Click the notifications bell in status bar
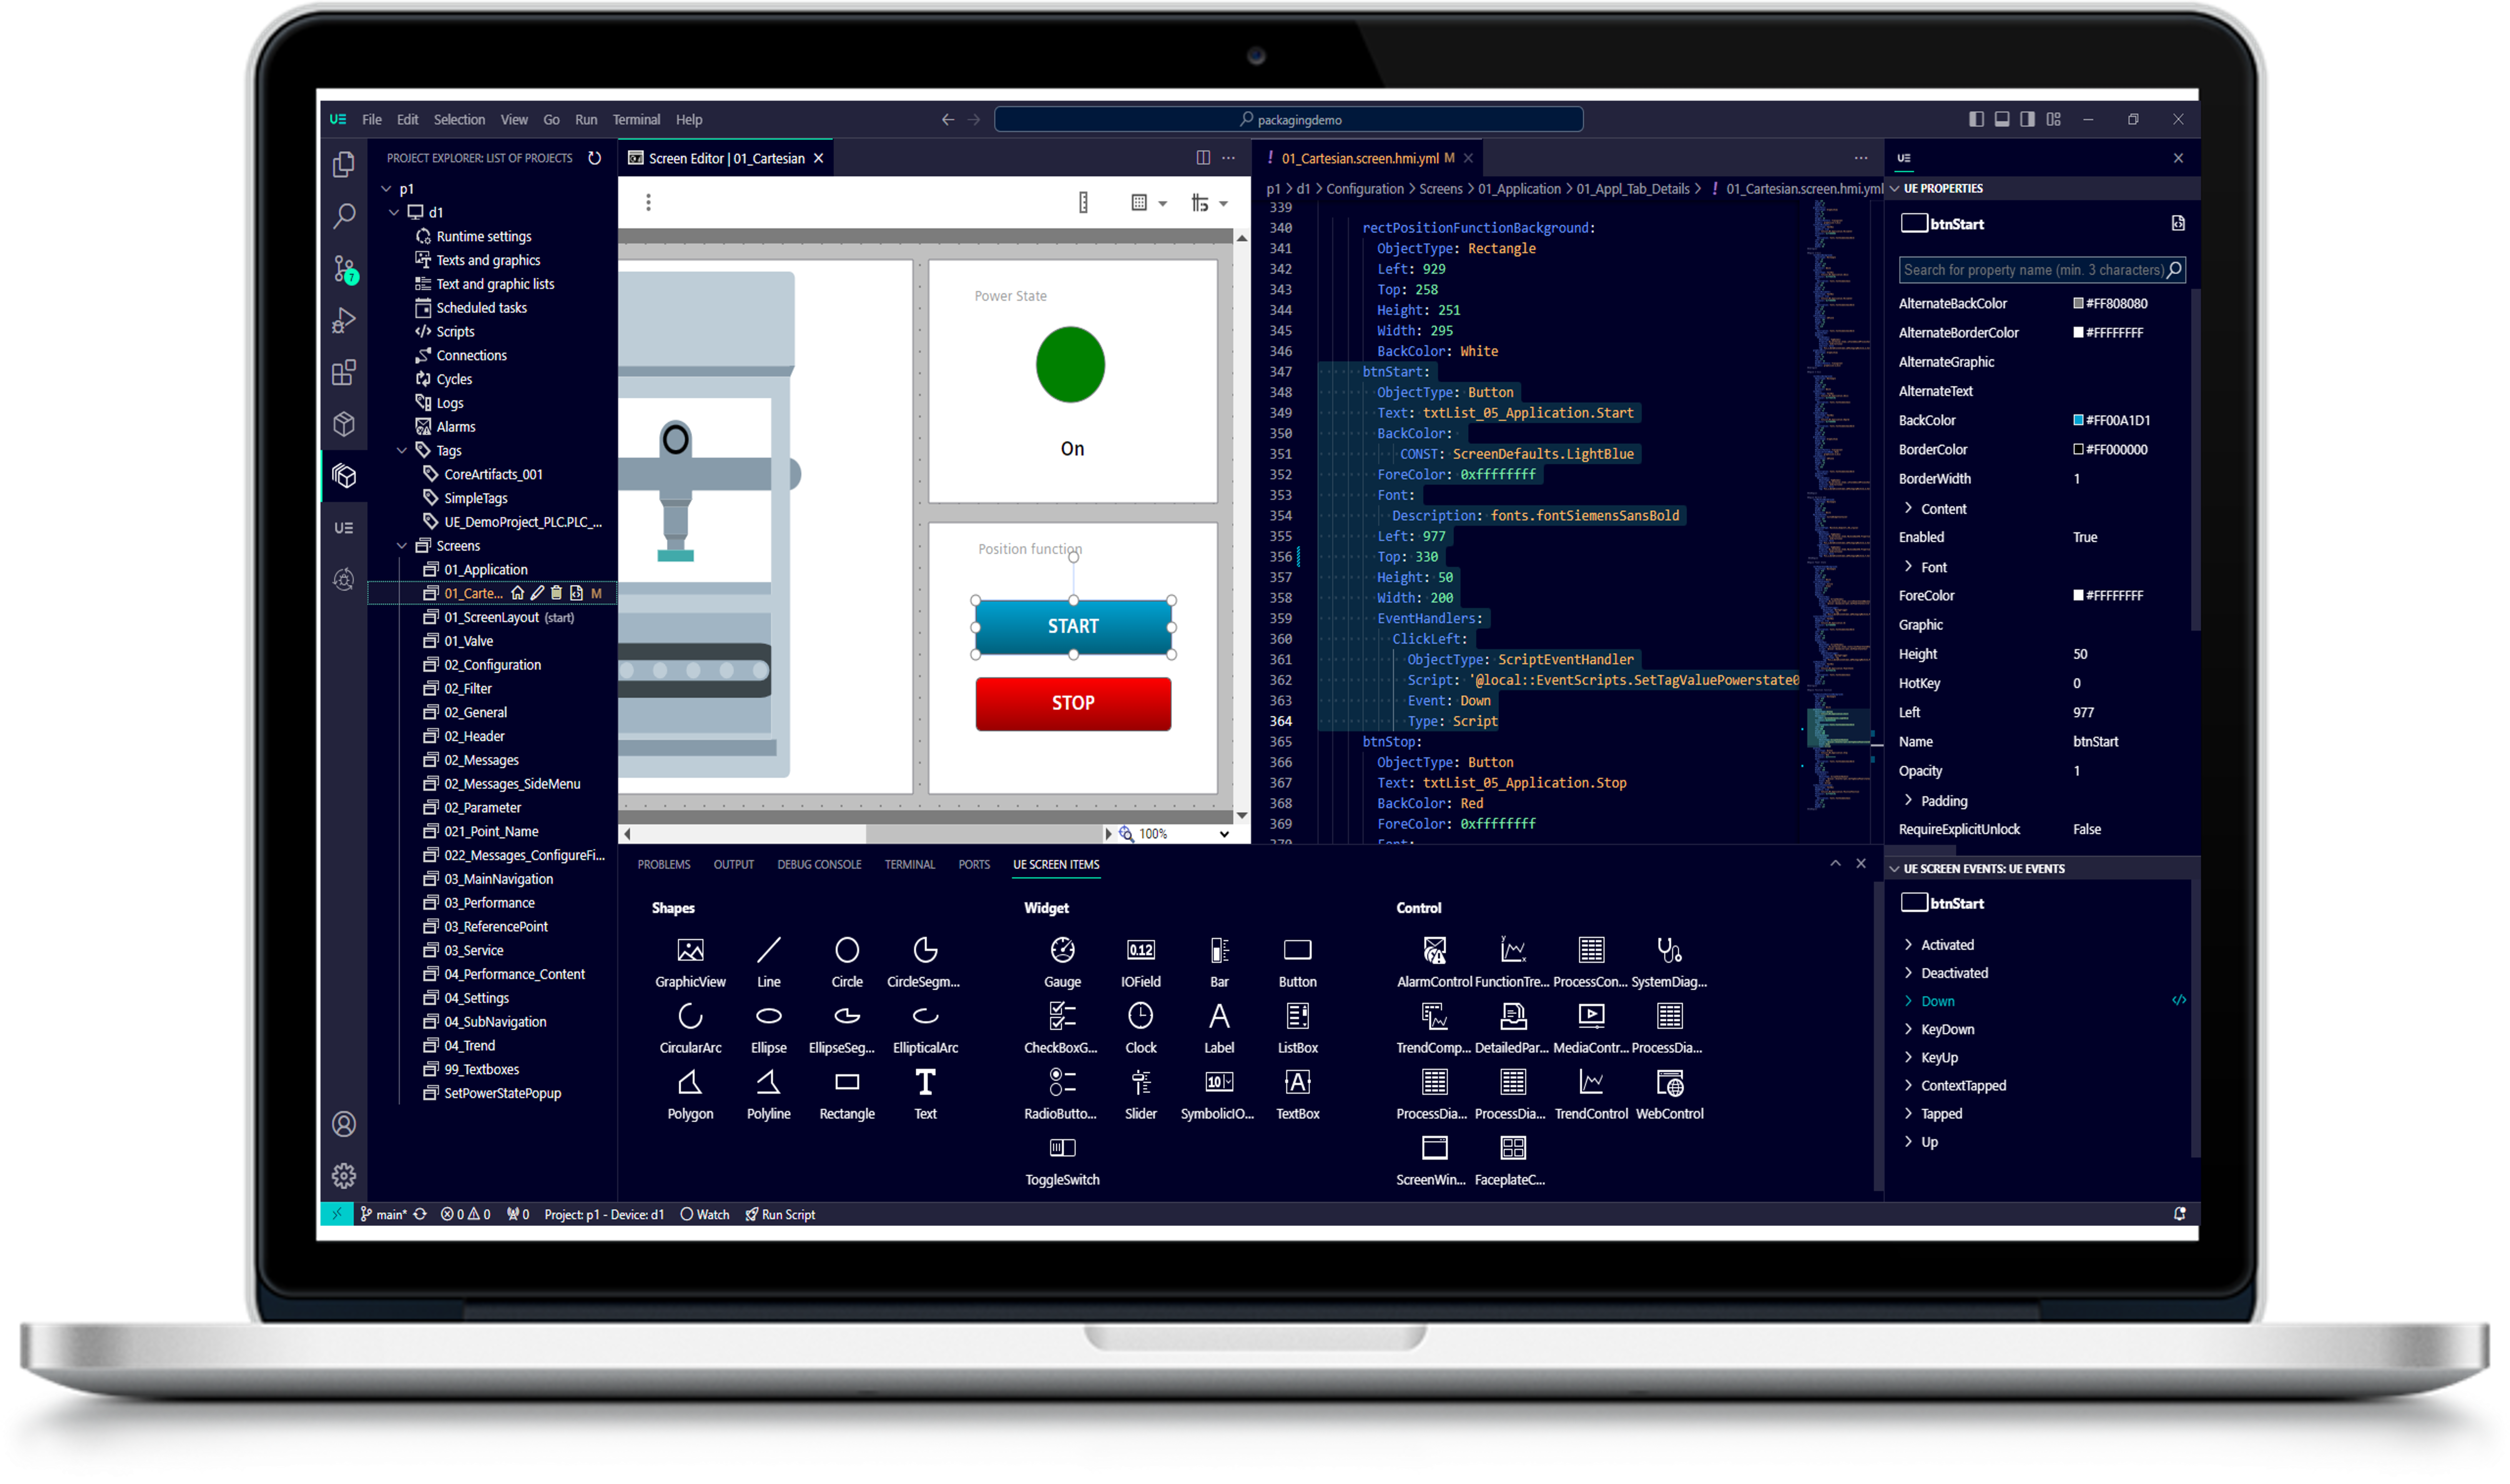This screenshot has height=1484, width=2510. point(2179,1214)
